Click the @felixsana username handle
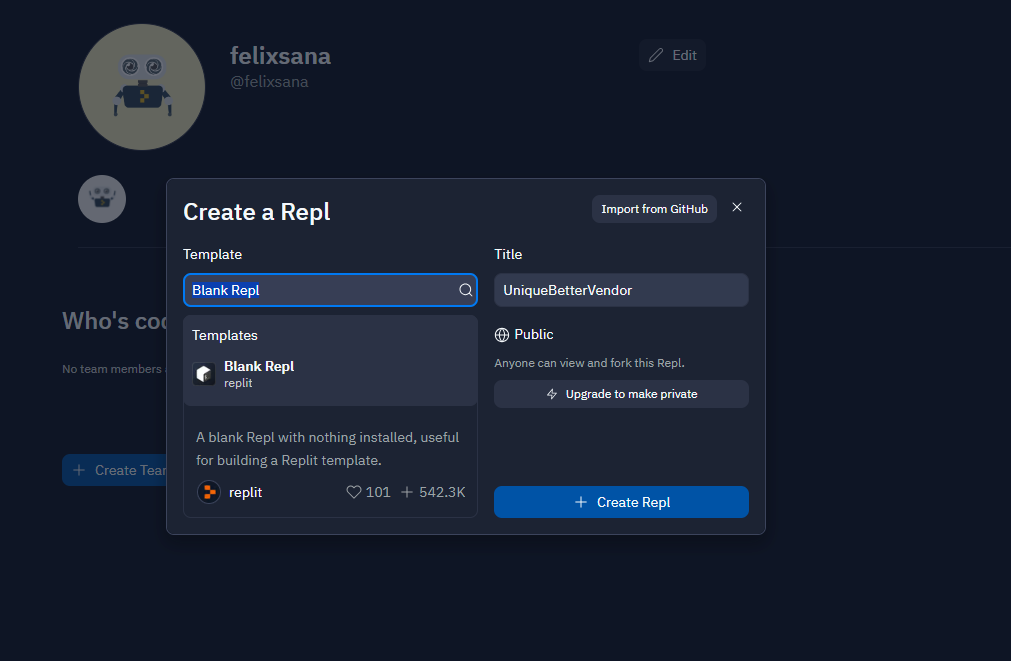The image size is (1011, 661). click(x=269, y=82)
